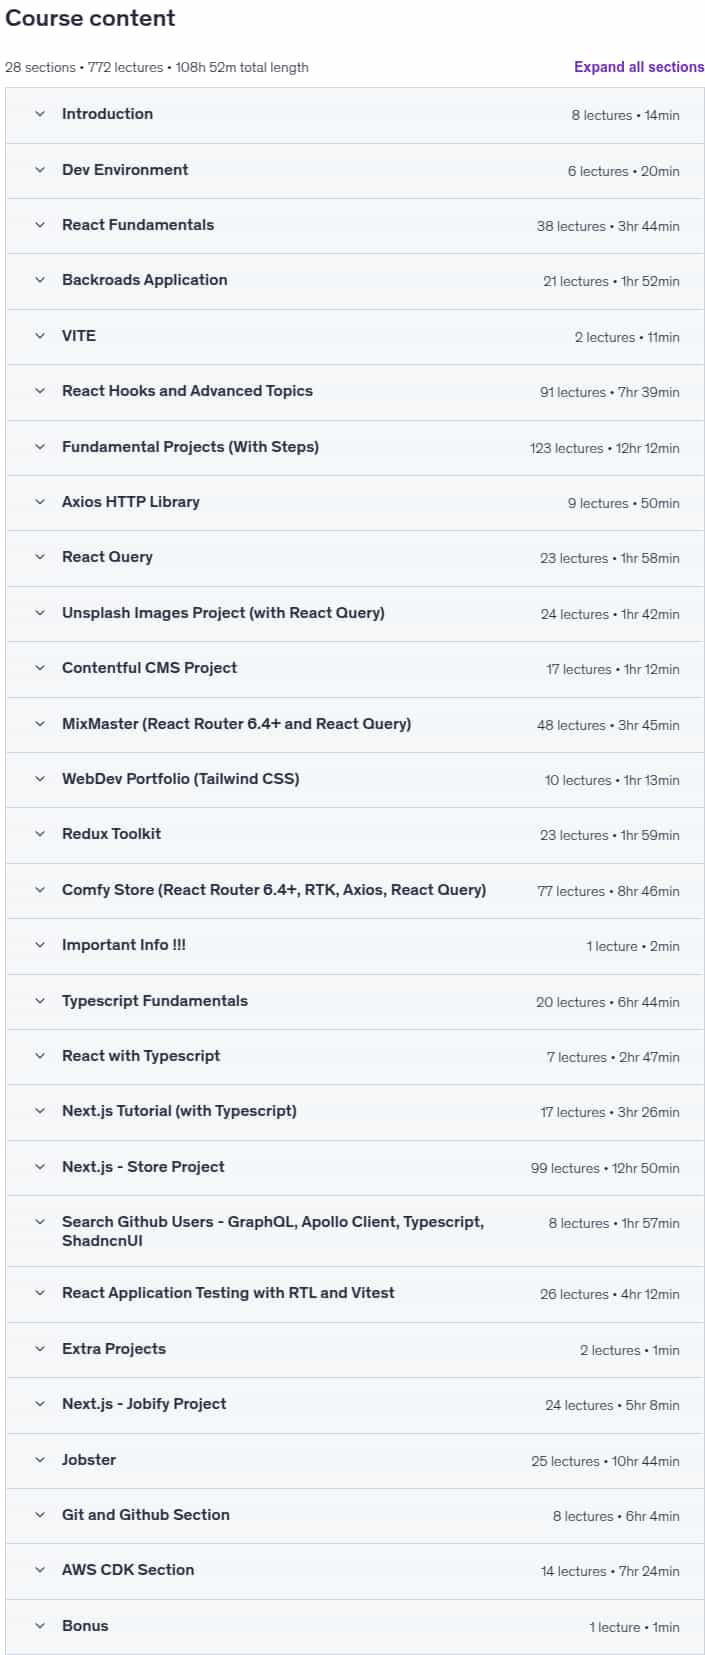Click the 123 lectures • 12hr 12min text
Viewport: 705px width, 1655px height.
(x=605, y=448)
